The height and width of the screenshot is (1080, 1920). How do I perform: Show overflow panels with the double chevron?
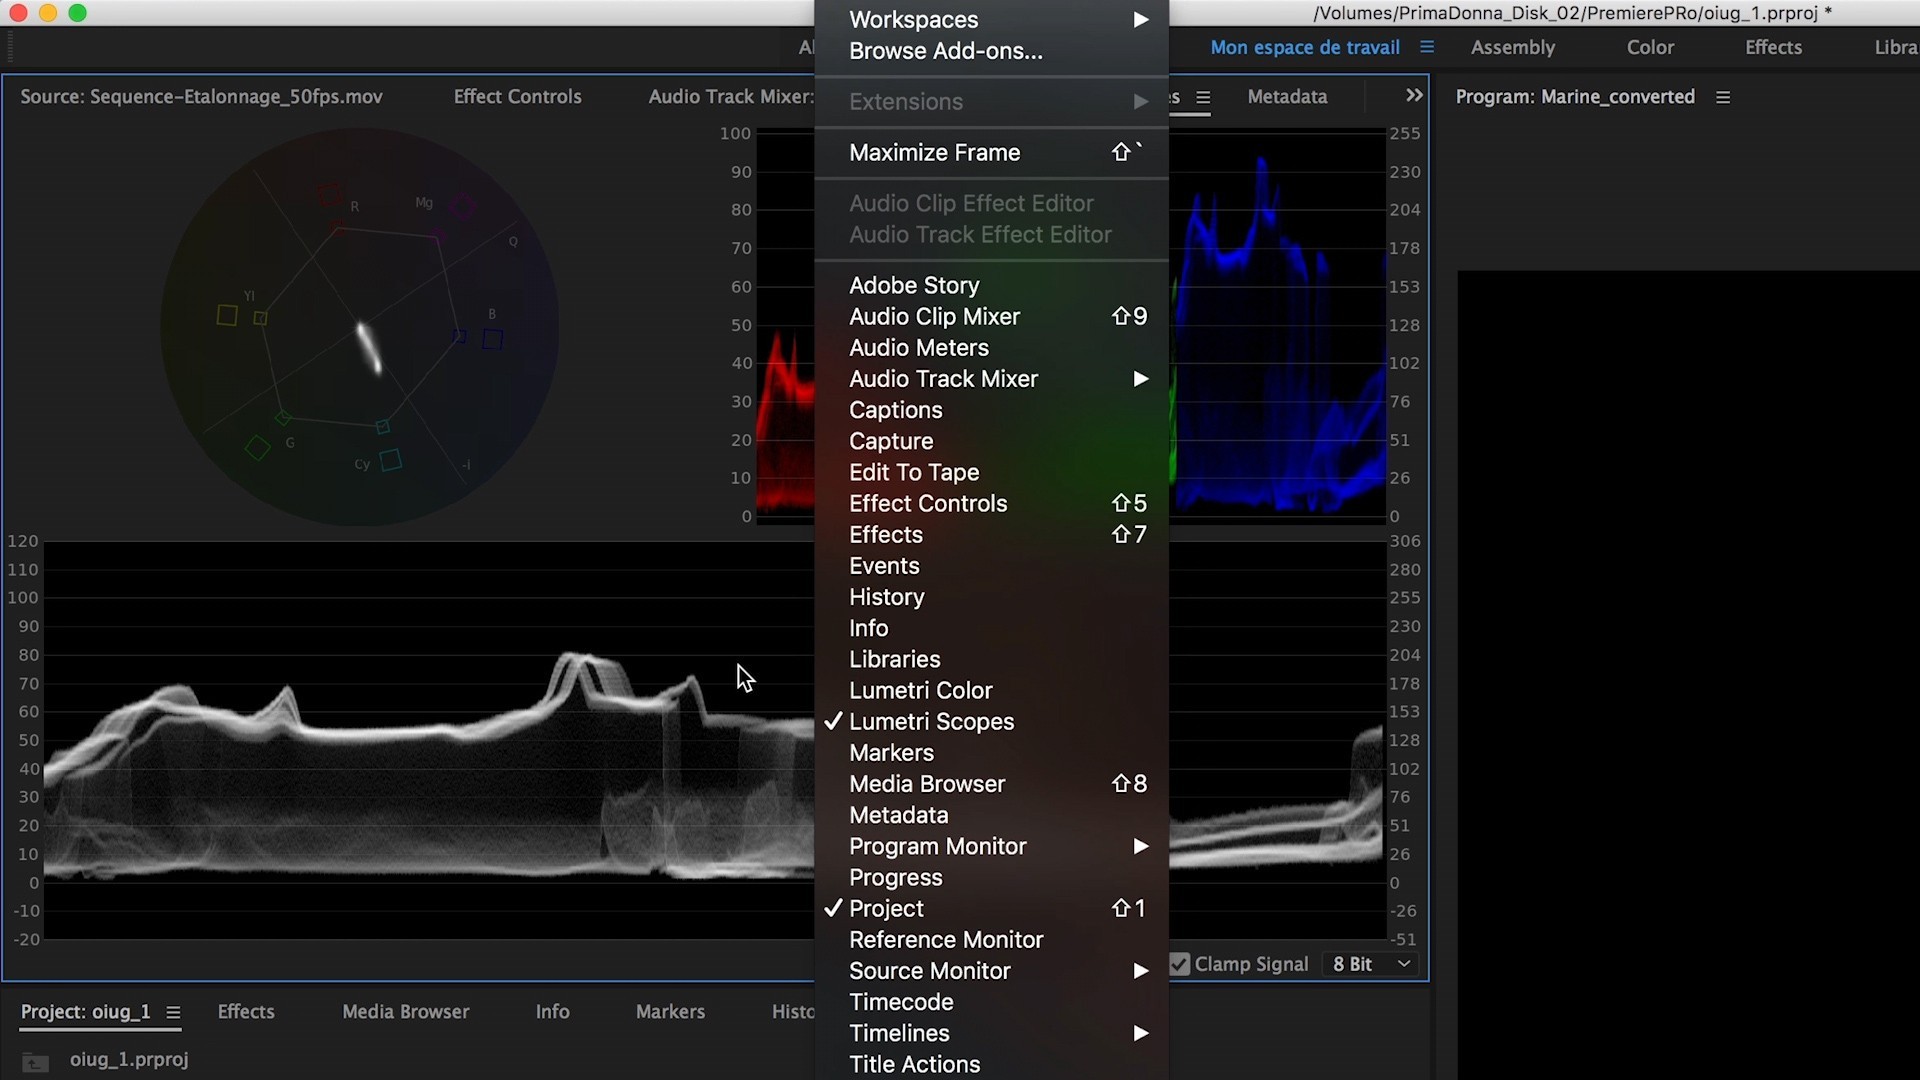point(1414,95)
